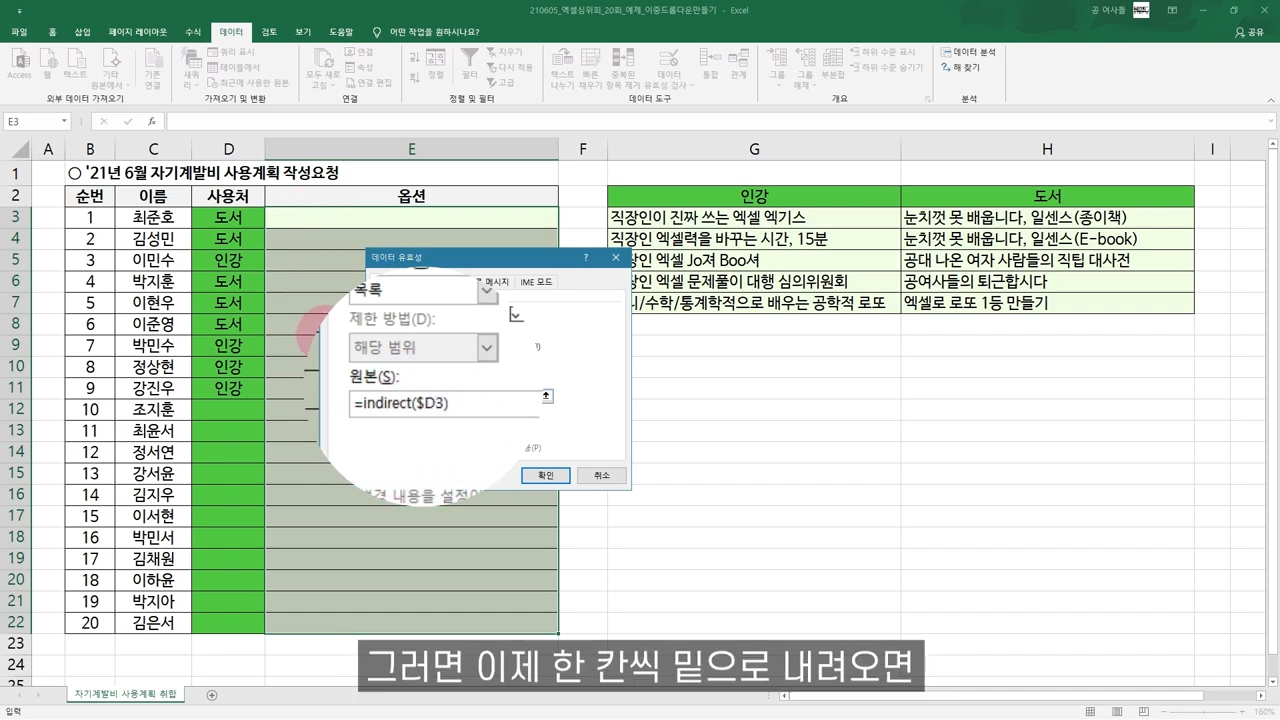
Task: Import data from Access
Action: (x=19, y=64)
